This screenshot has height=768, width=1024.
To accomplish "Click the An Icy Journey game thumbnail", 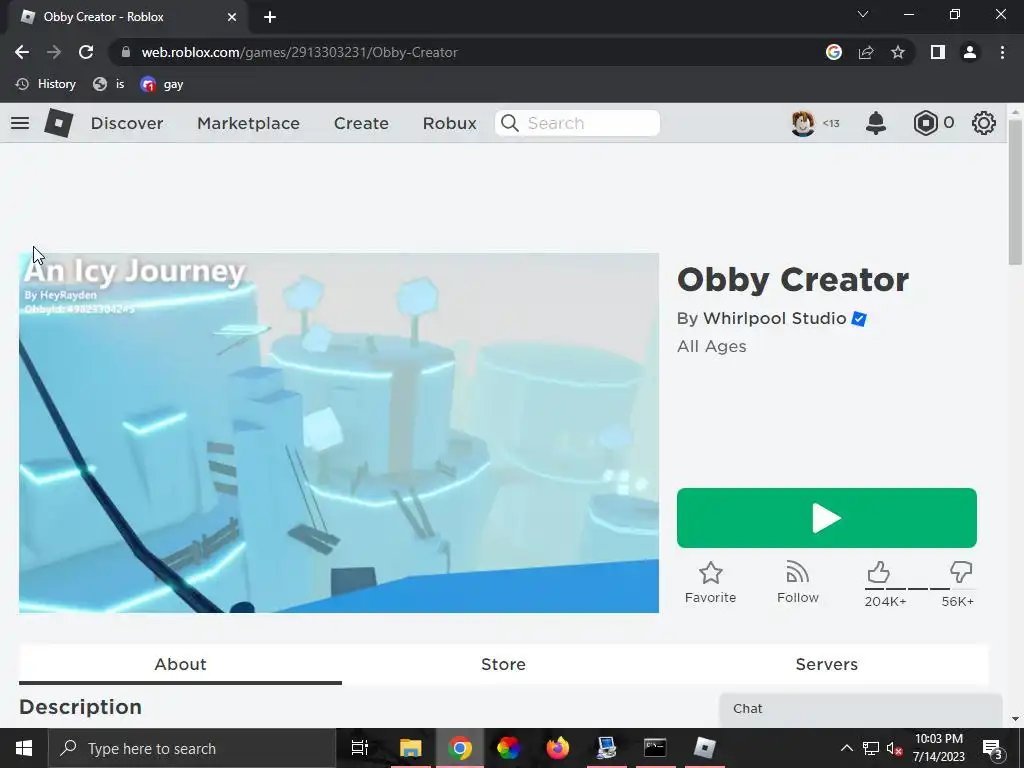I will click(x=339, y=432).
